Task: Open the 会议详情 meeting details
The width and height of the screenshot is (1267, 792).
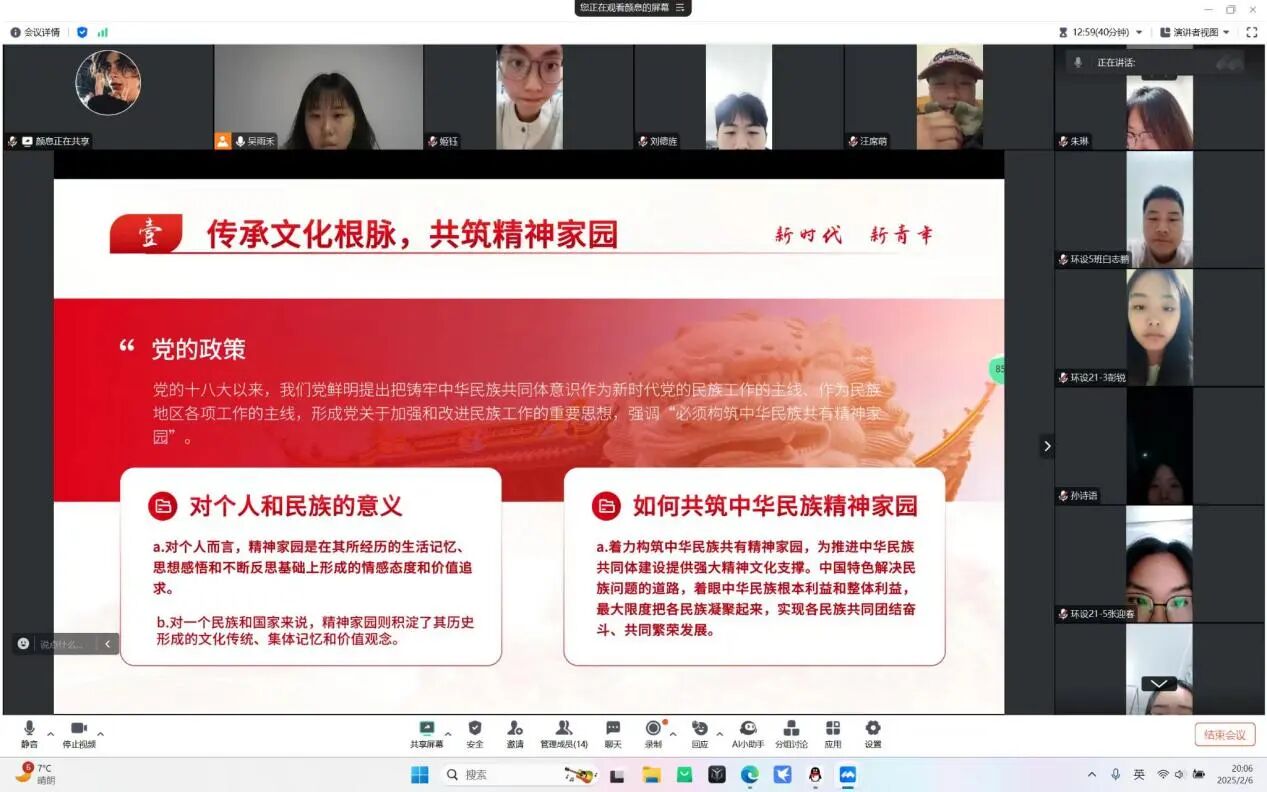Action: (35, 32)
